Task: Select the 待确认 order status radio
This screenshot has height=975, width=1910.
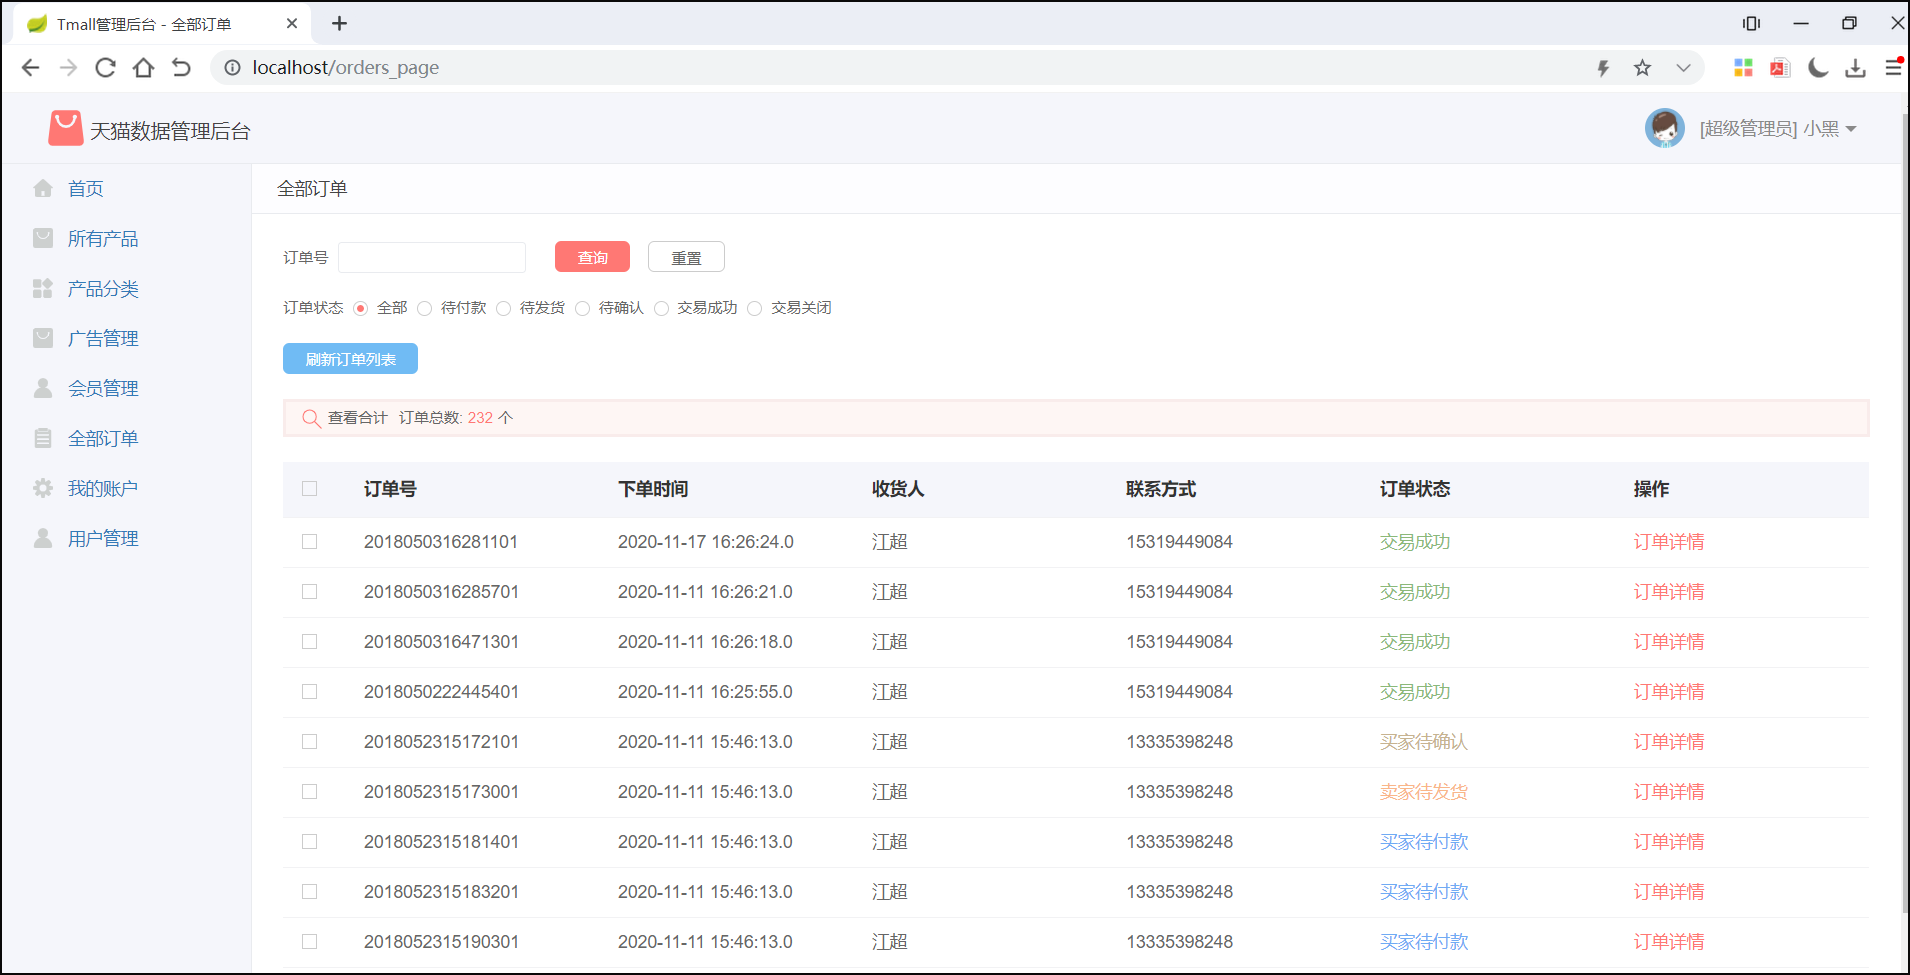Action: [x=583, y=308]
